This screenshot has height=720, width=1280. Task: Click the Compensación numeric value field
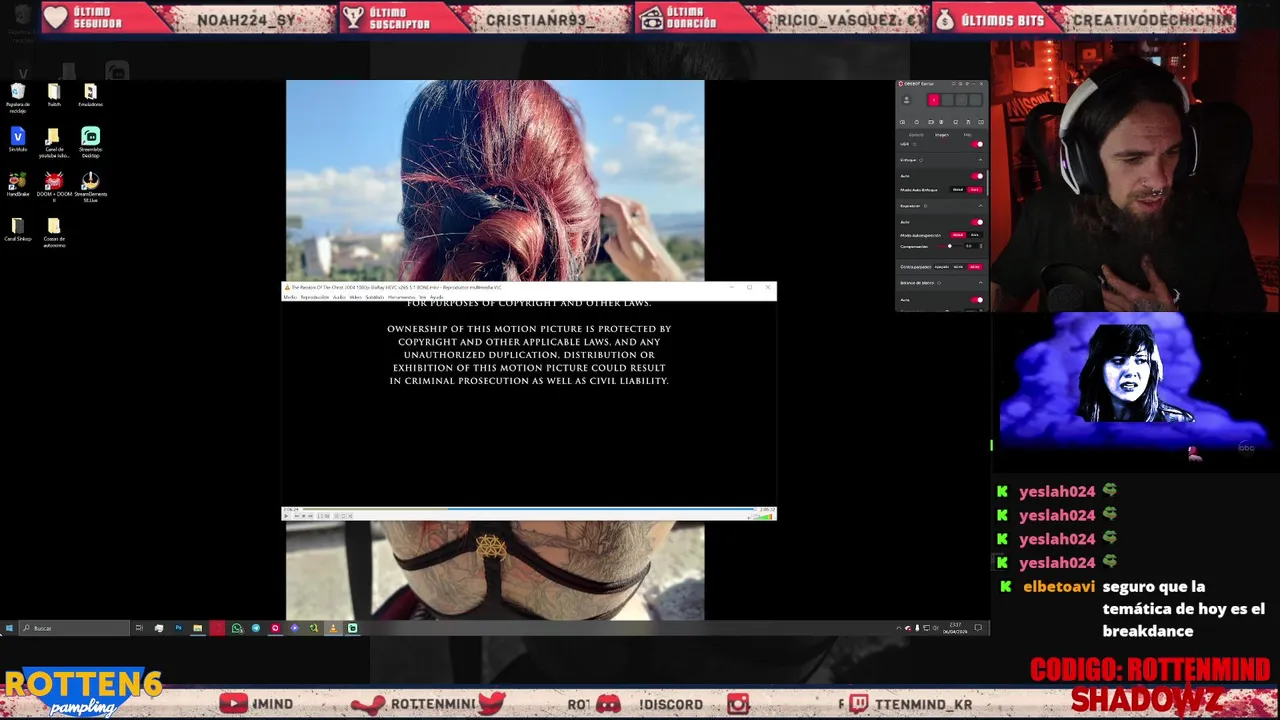[969, 246]
